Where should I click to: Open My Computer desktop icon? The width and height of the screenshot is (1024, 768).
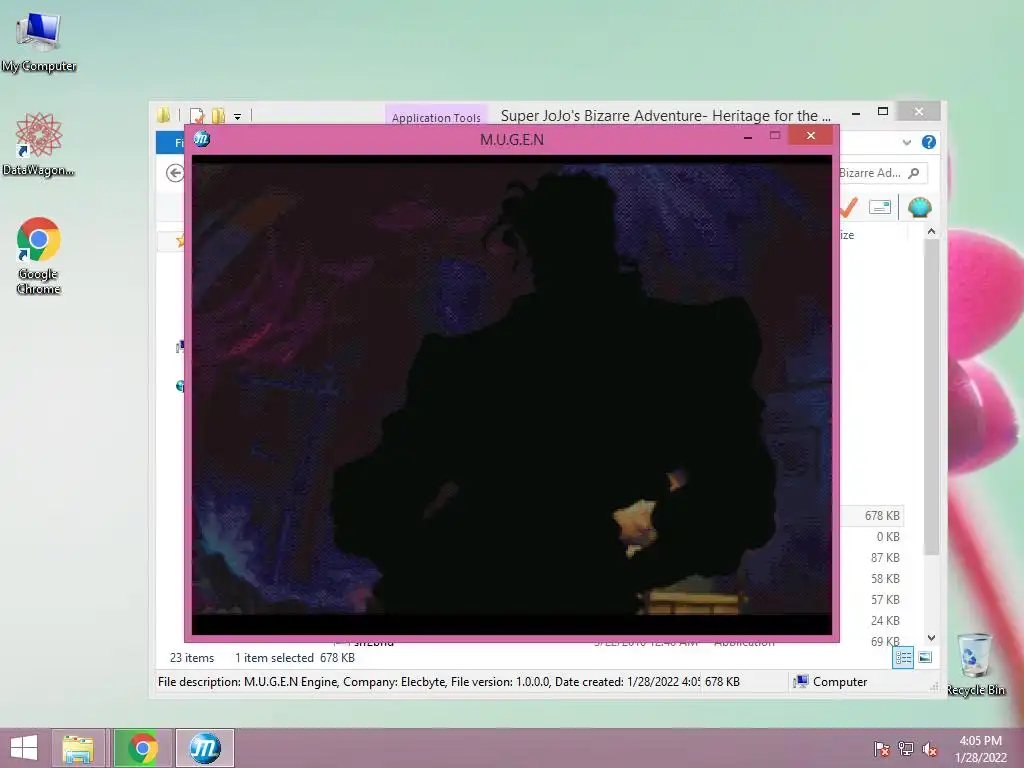click(x=39, y=43)
